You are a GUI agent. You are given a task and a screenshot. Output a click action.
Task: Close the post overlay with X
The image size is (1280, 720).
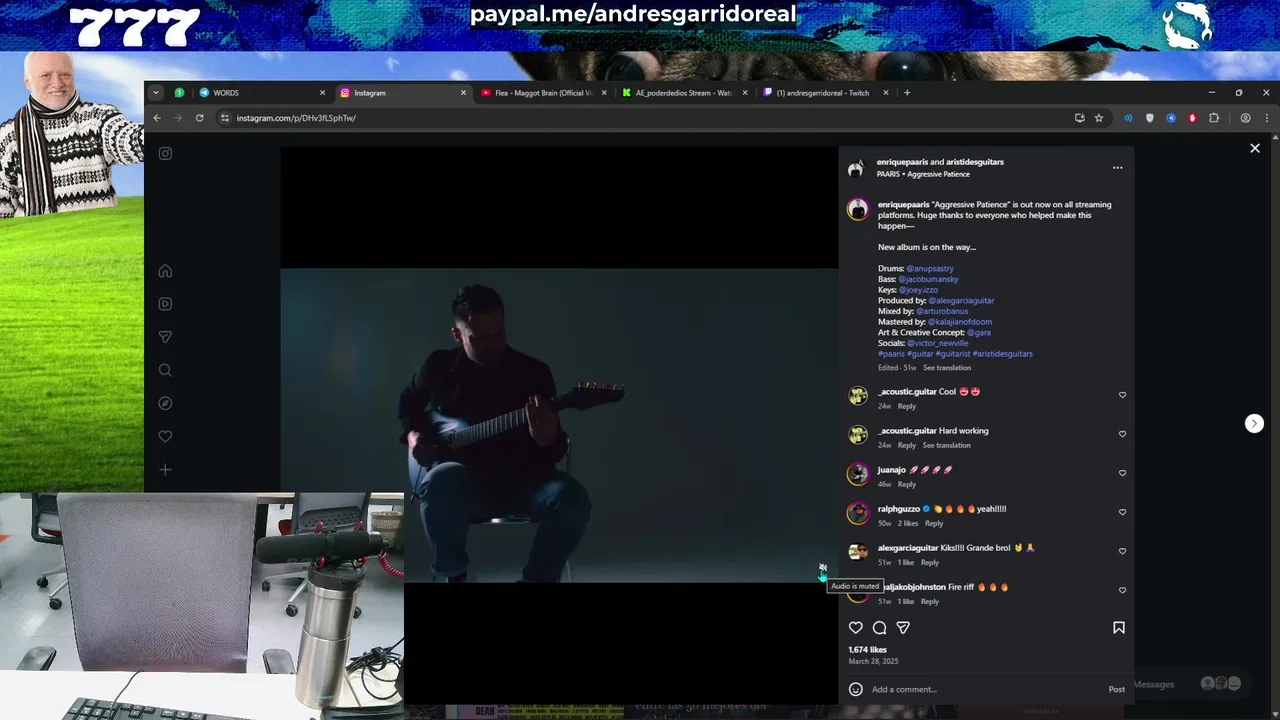[x=1255, y=148]
